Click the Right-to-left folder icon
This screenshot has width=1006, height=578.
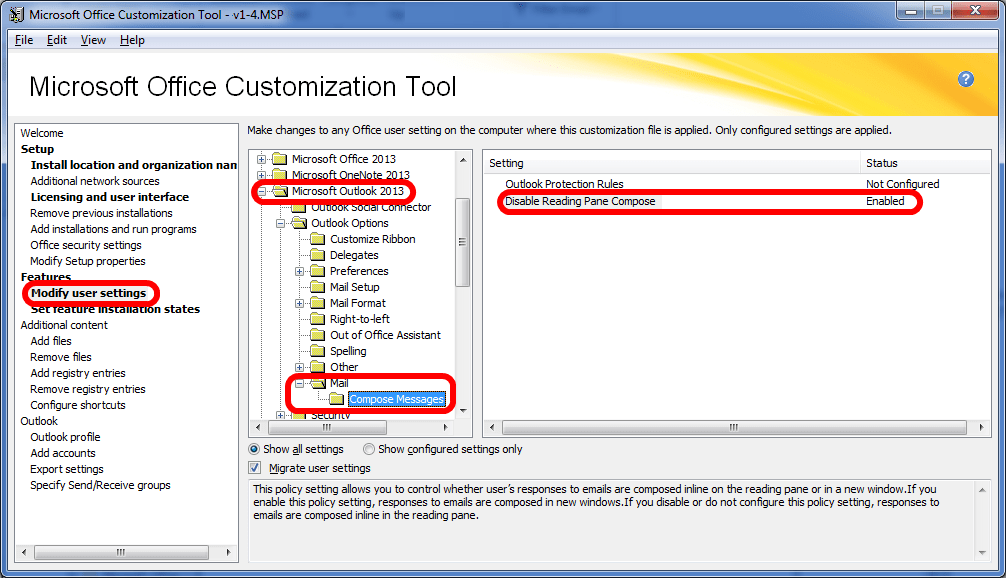[x=318, y=319]
